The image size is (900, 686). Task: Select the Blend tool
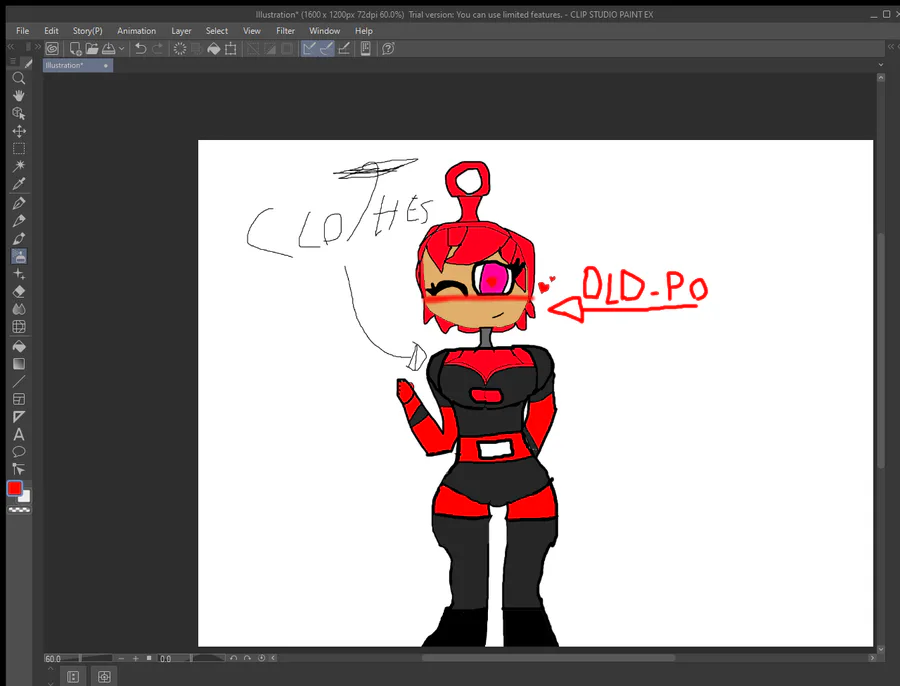pyautogui.click(x=19, y=309)
